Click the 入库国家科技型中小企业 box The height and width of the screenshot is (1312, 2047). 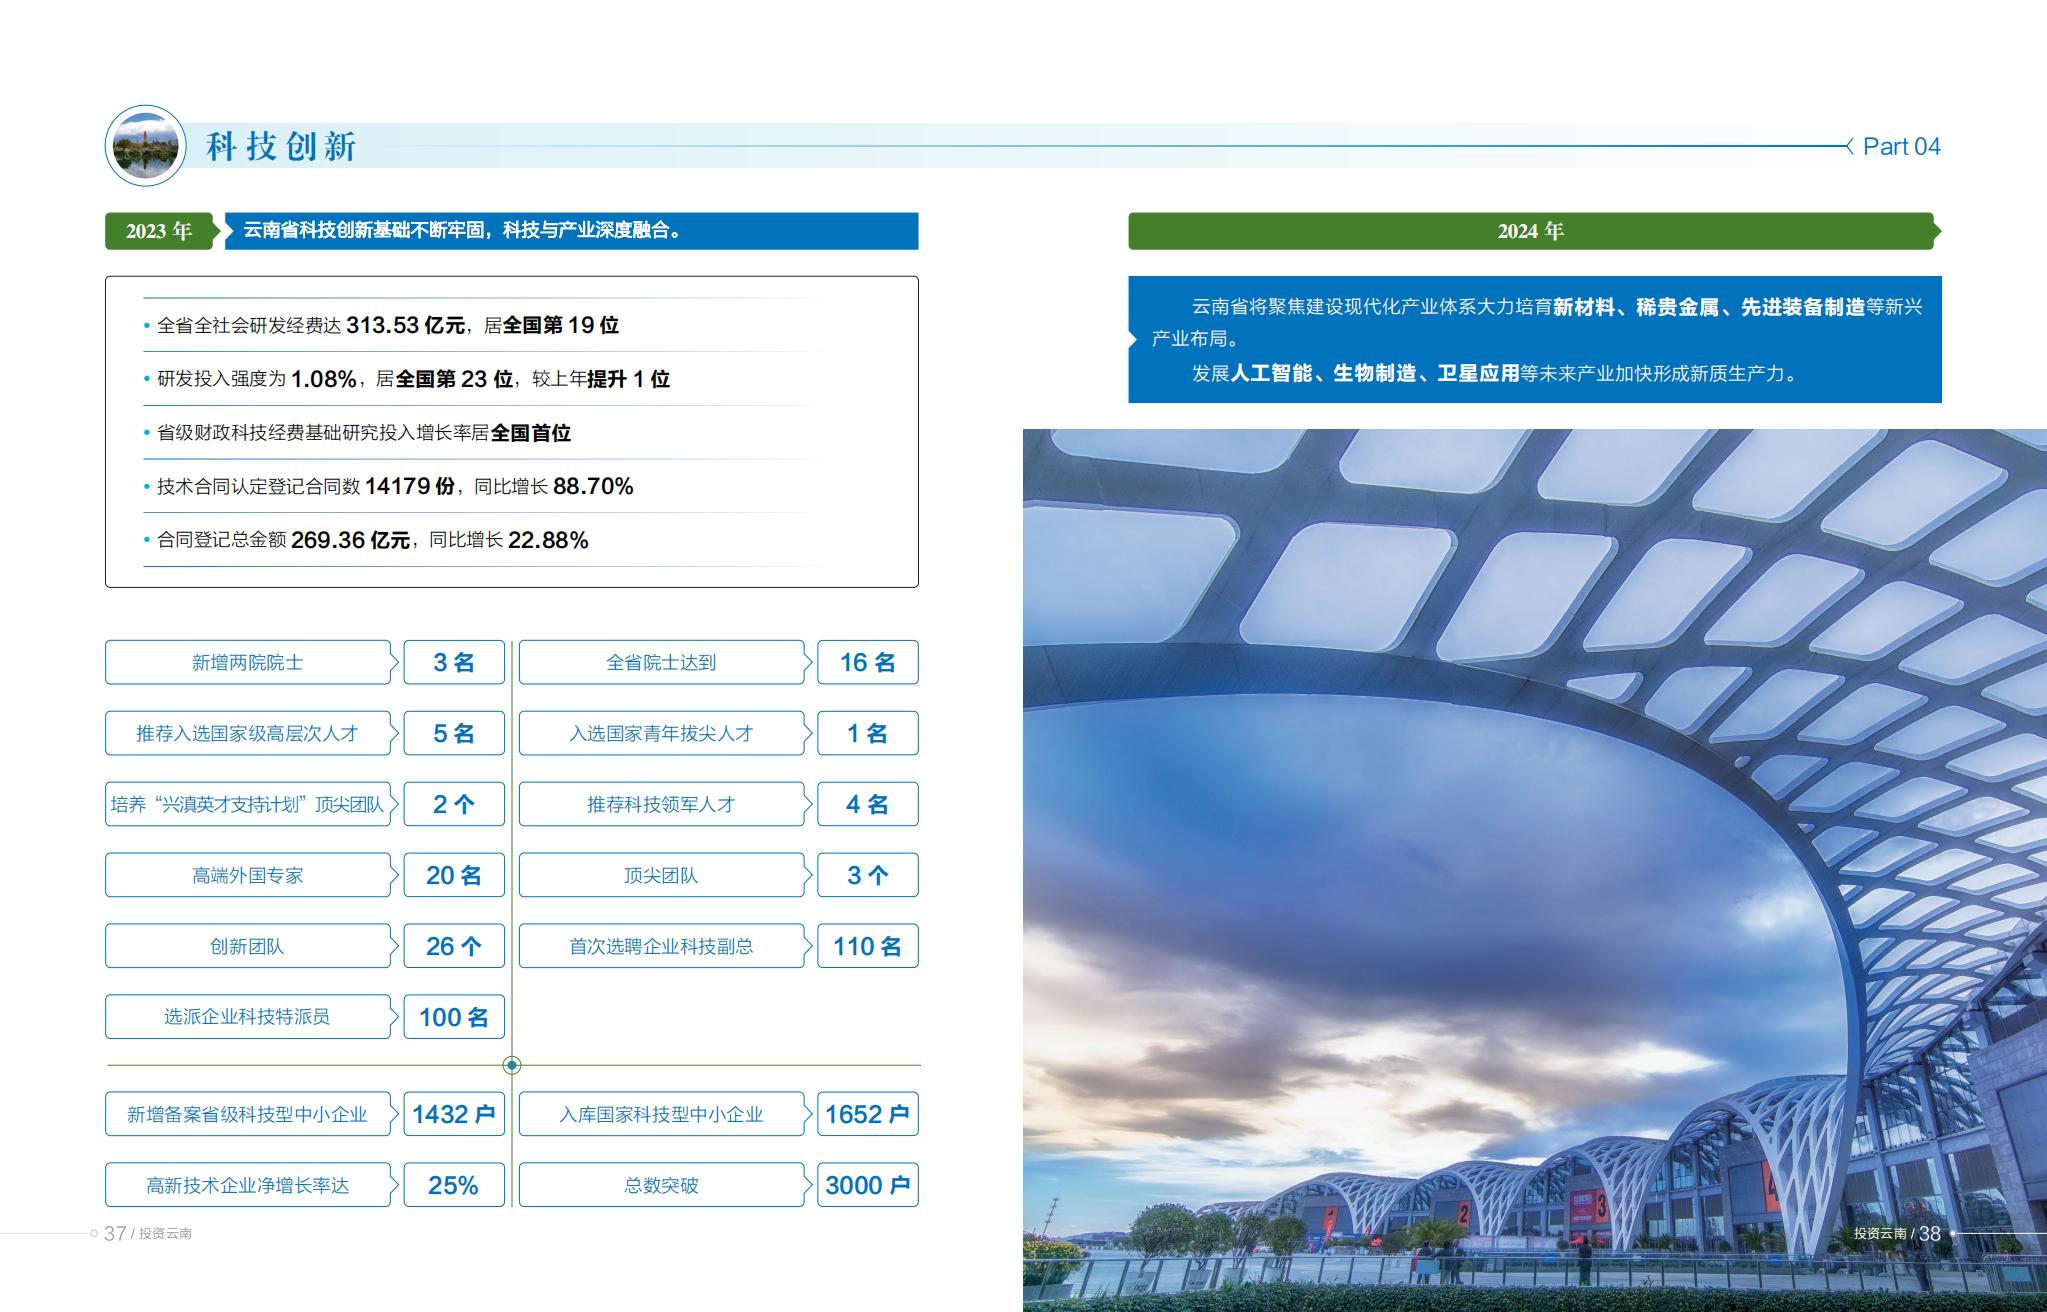tap(662, 1114)
